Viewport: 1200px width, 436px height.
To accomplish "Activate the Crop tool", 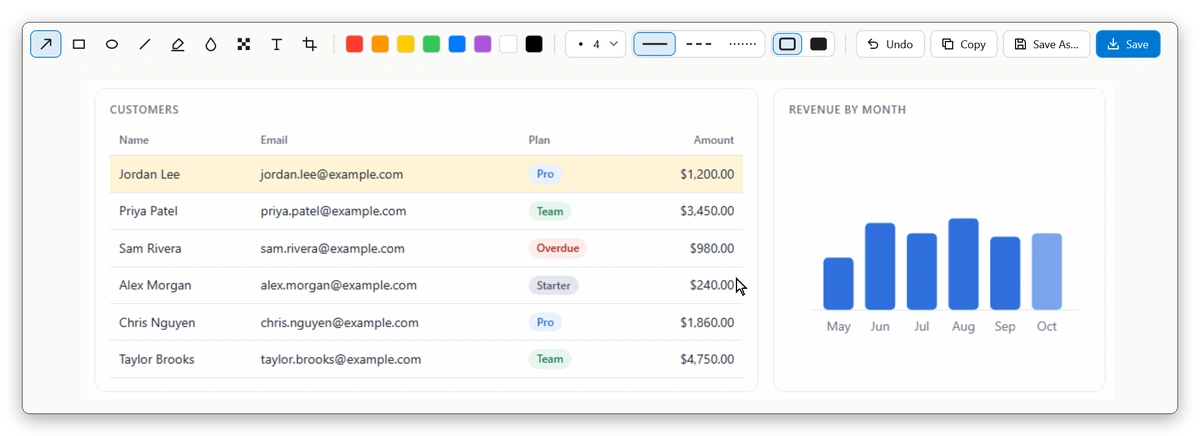I will tap(310, 44).
